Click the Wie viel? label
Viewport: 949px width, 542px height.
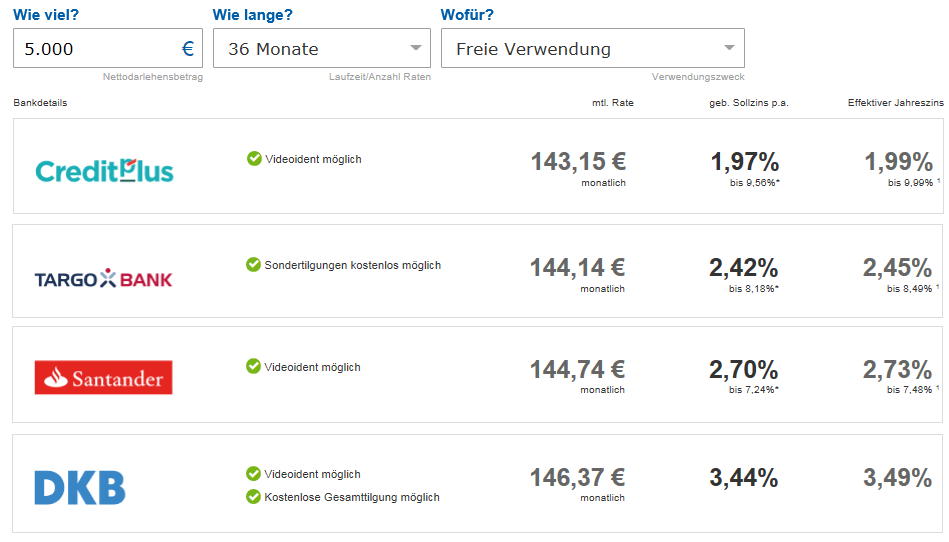46,15
